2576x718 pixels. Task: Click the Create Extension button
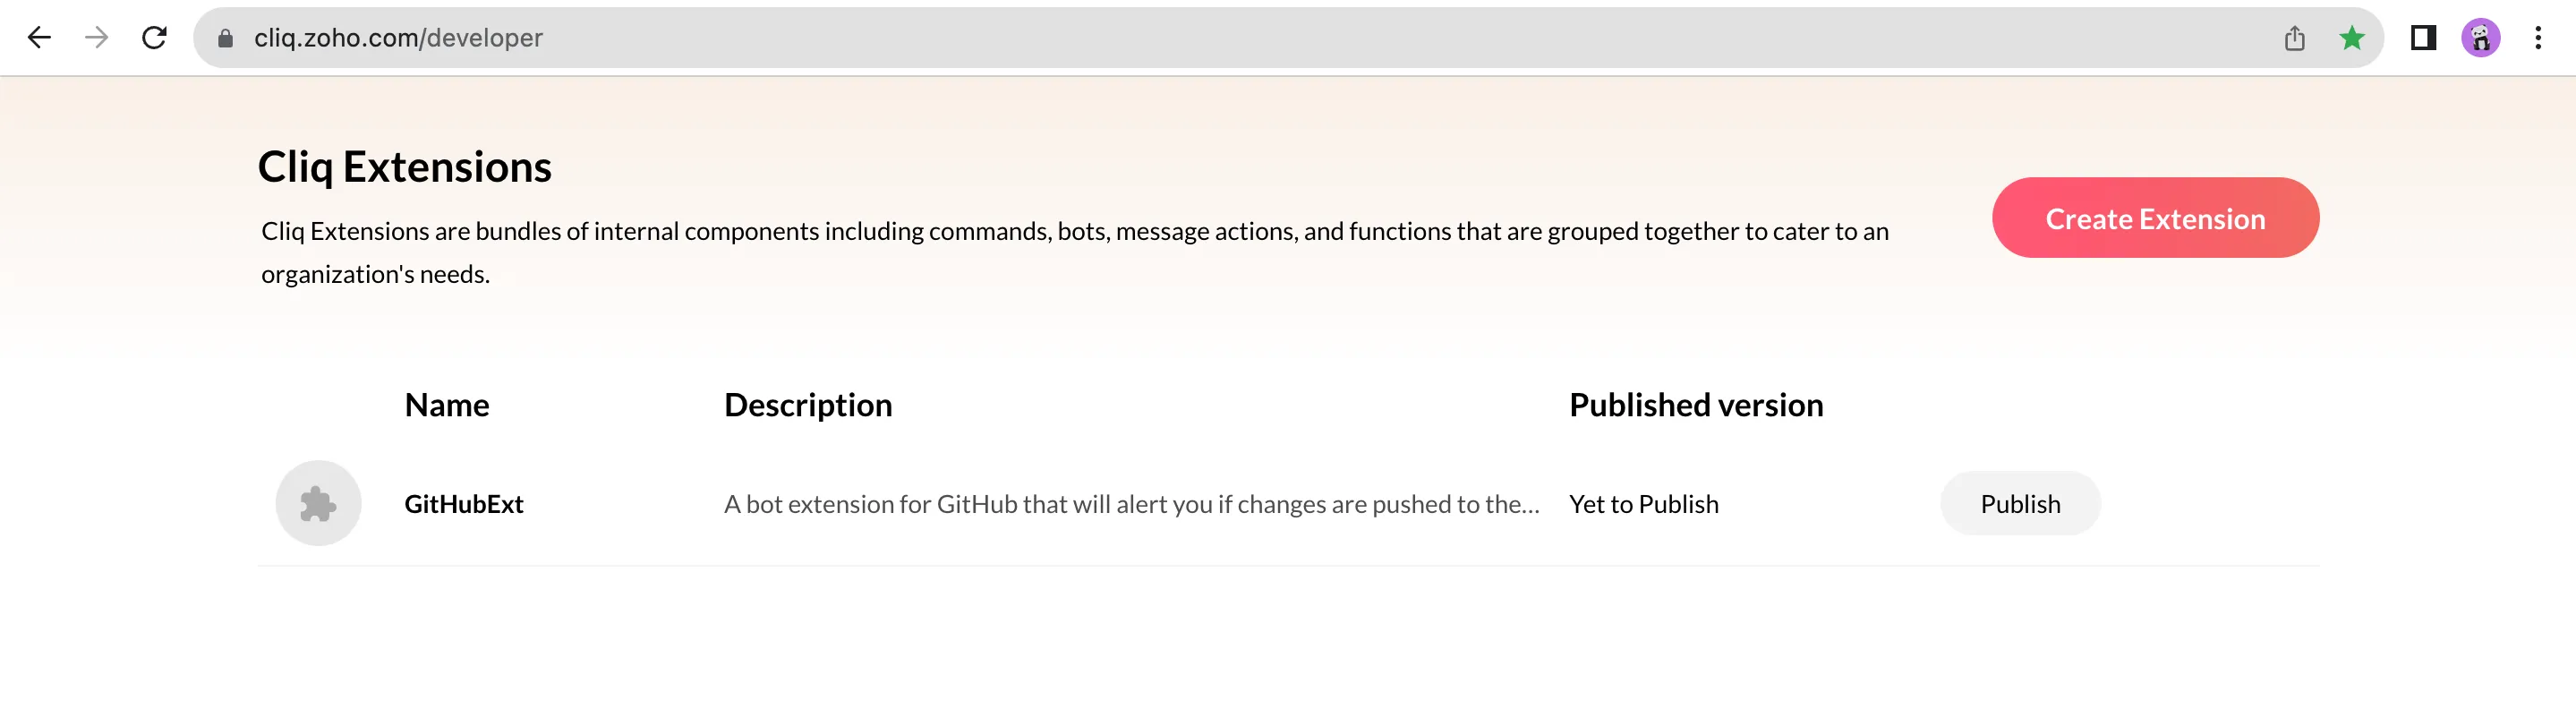(x=2155, y=218)
